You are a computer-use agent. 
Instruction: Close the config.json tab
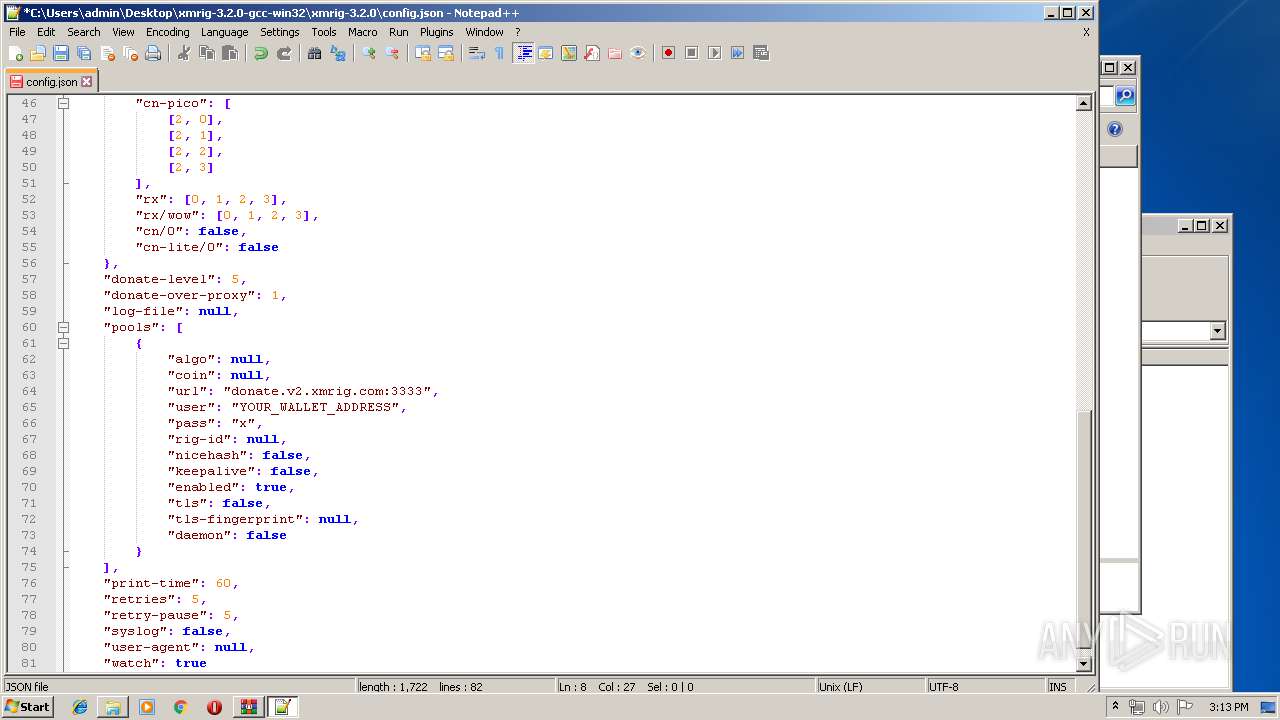[87, 82]
